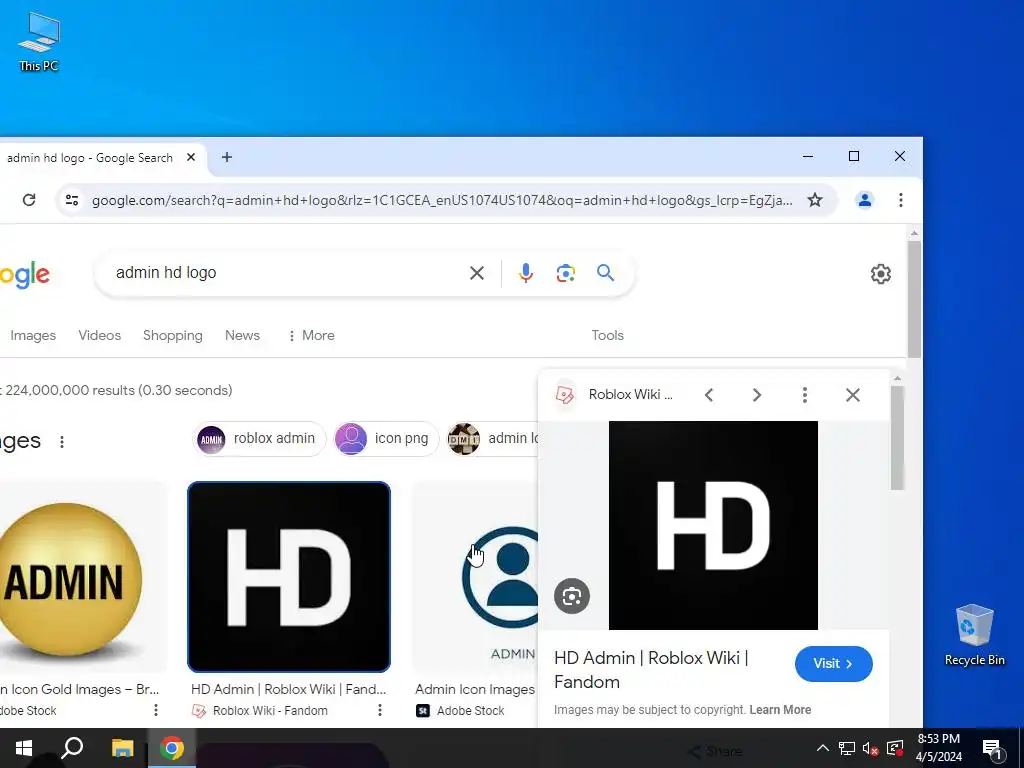
Task: Expand the More search filters menu
Action: click(311, 335)
